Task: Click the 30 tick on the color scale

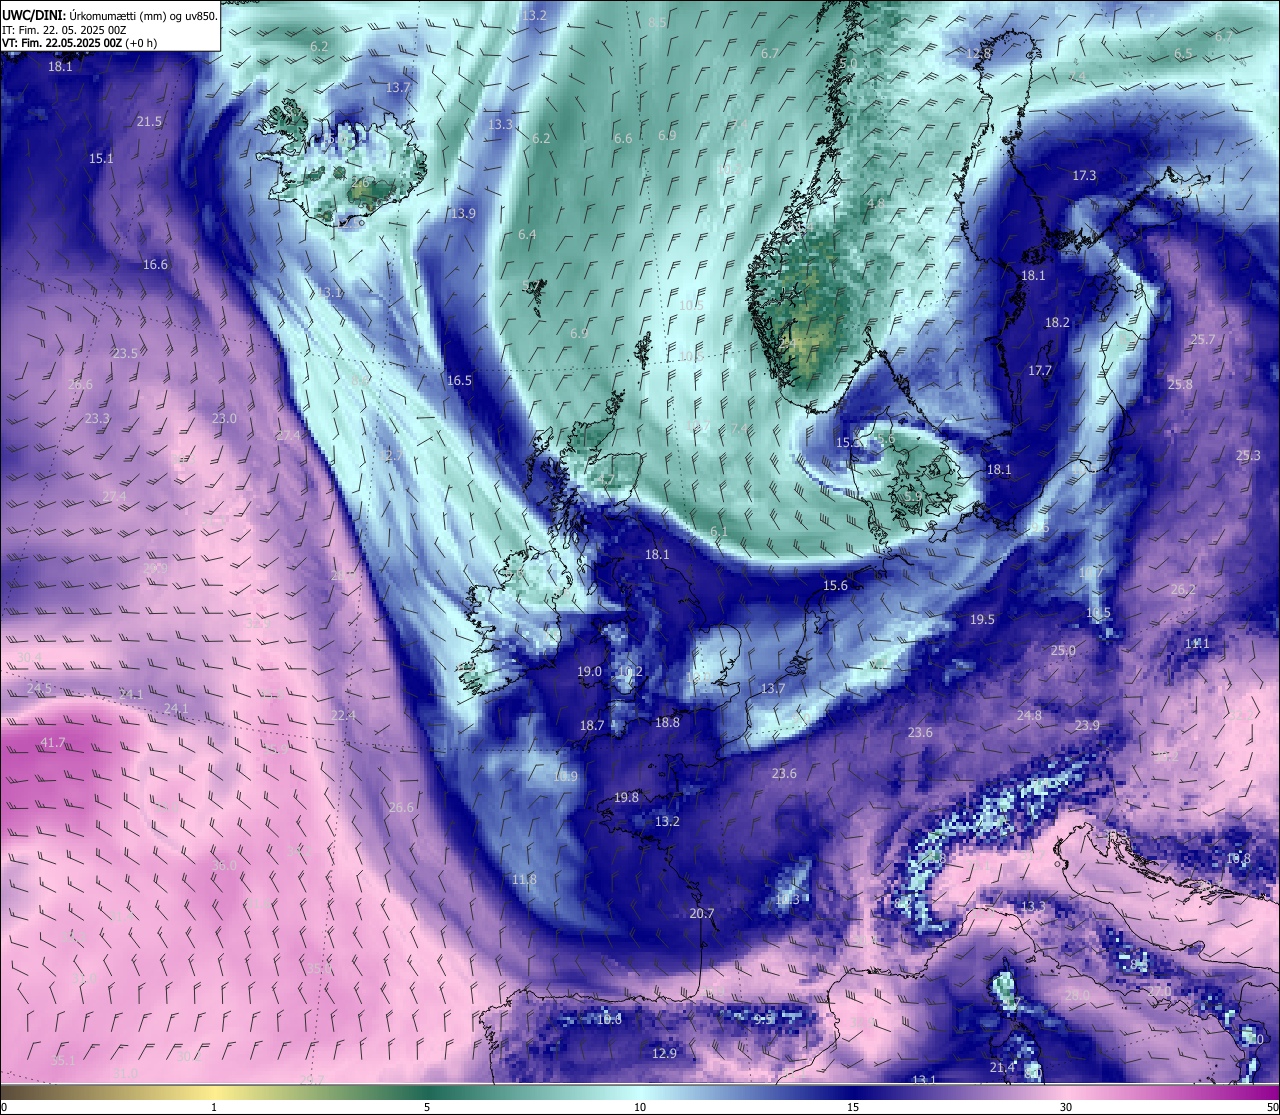Action: (1066, 1107)
